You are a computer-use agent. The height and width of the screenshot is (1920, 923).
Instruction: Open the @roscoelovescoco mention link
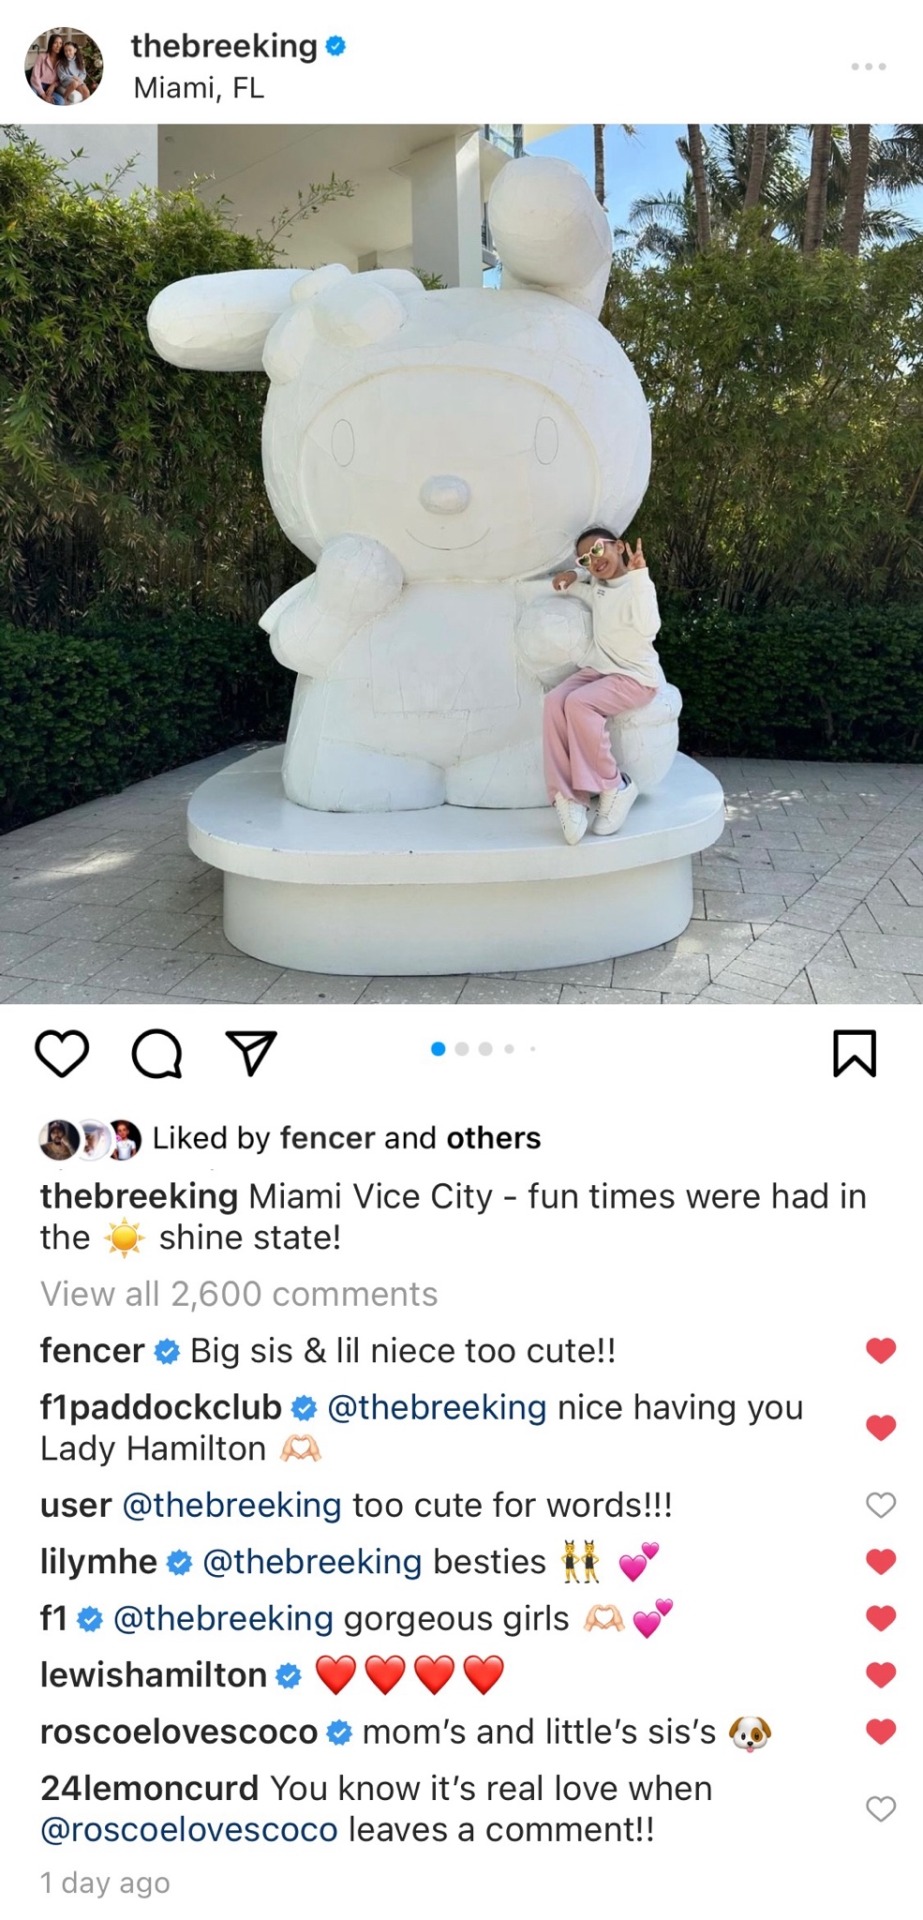[x=189, y=1829]
